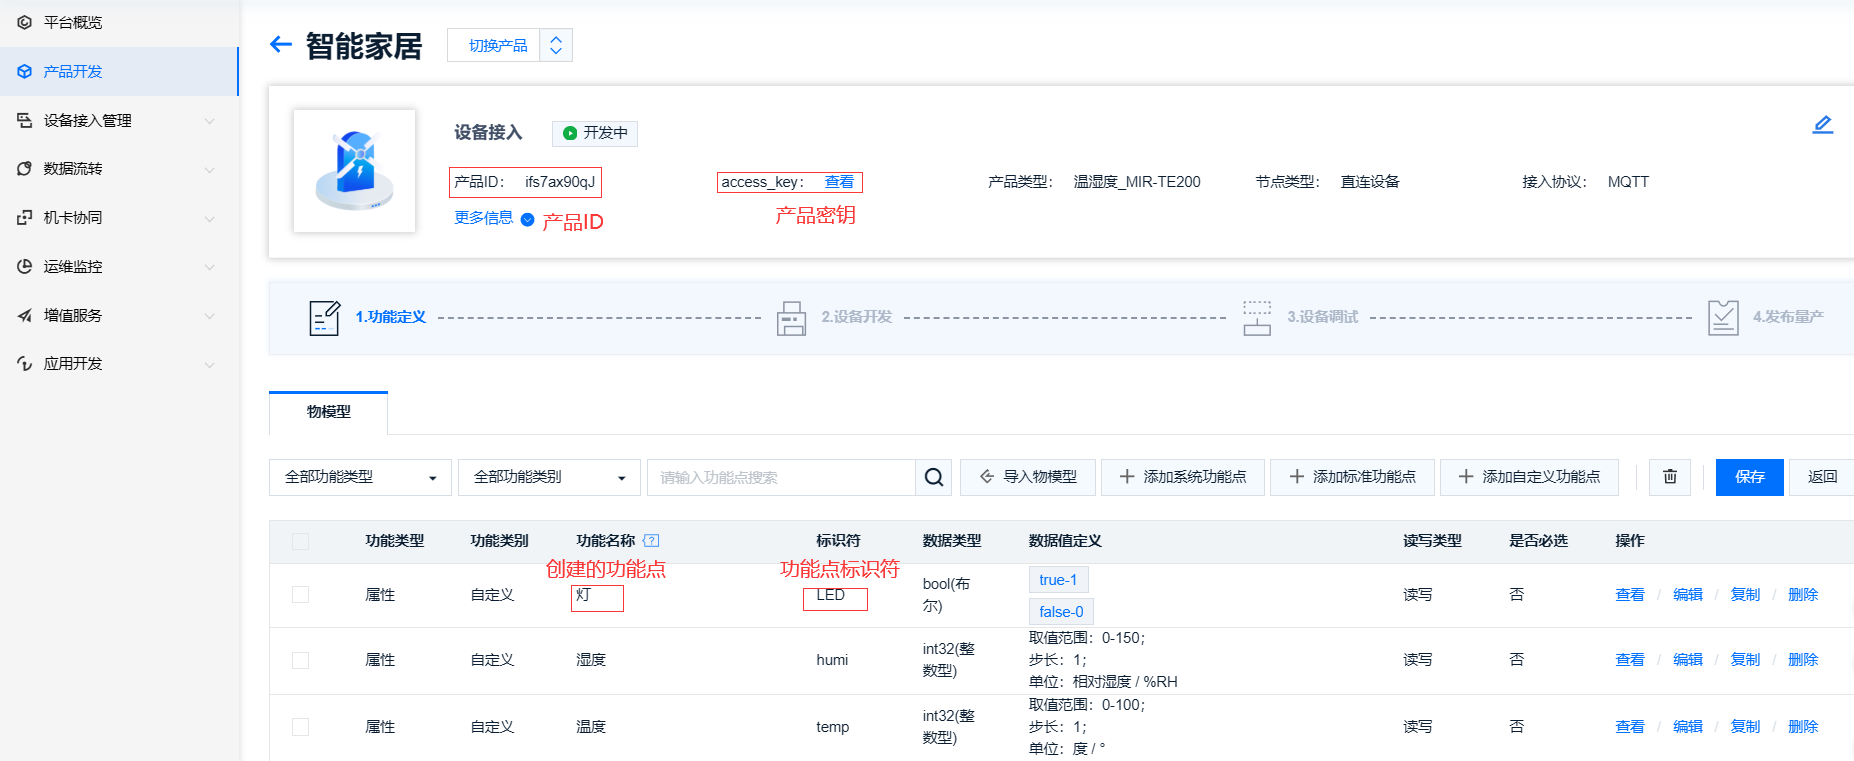Click 导入物模型 button
The image size is (1854, 761).
click(x=1028, y=477)
